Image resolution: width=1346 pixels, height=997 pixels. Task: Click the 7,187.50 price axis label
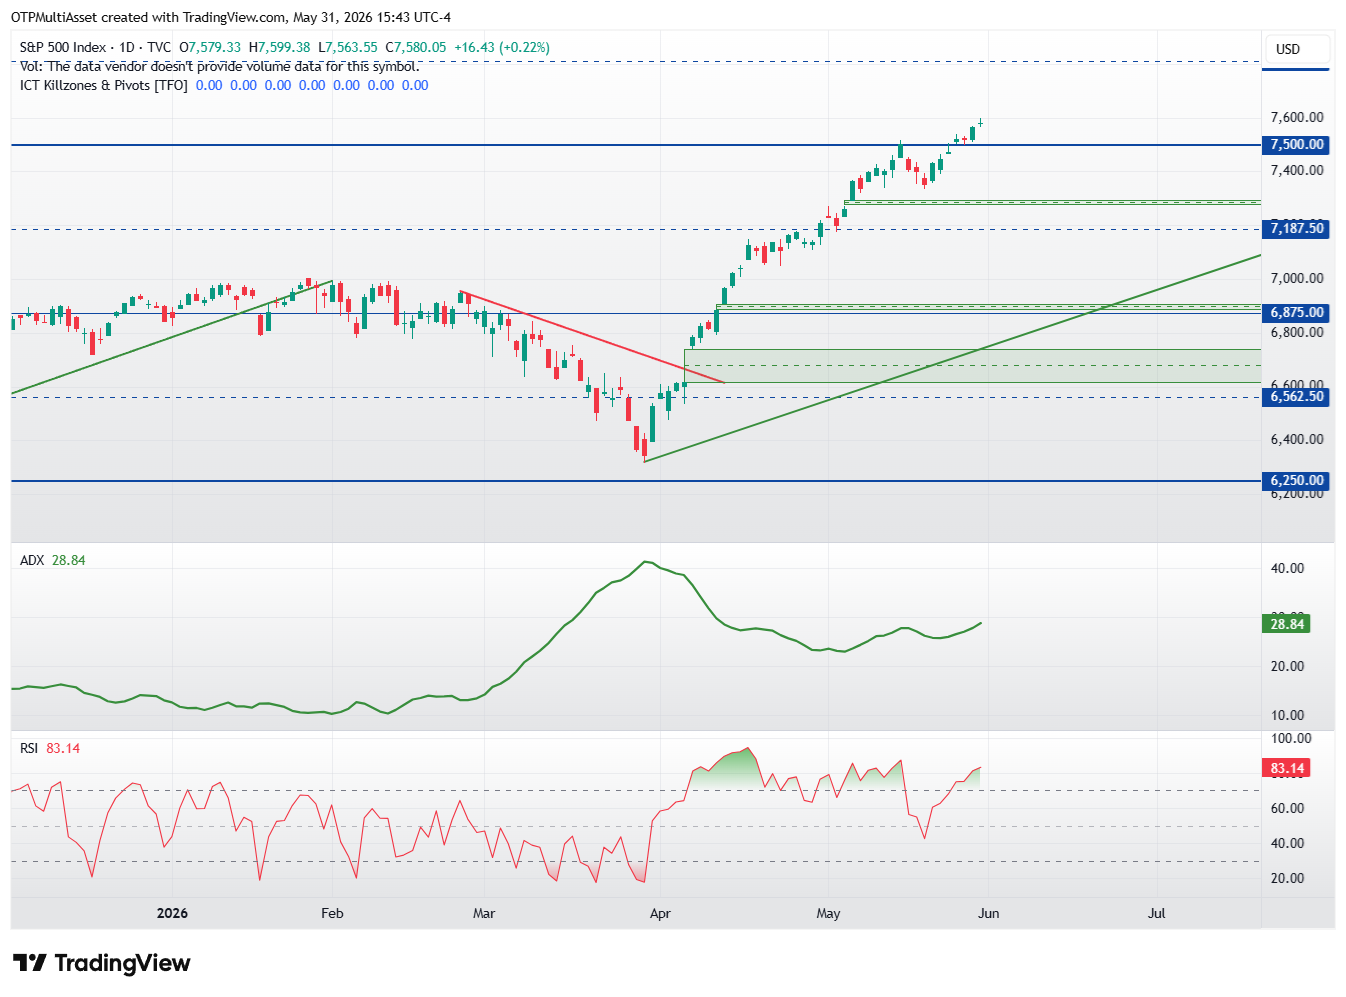point(1296,228)
